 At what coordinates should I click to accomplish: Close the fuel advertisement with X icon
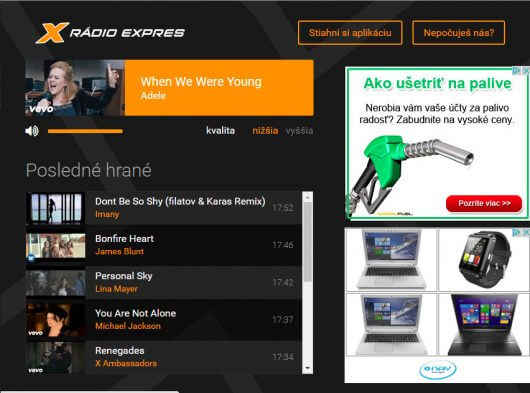(x=526, y=71)
